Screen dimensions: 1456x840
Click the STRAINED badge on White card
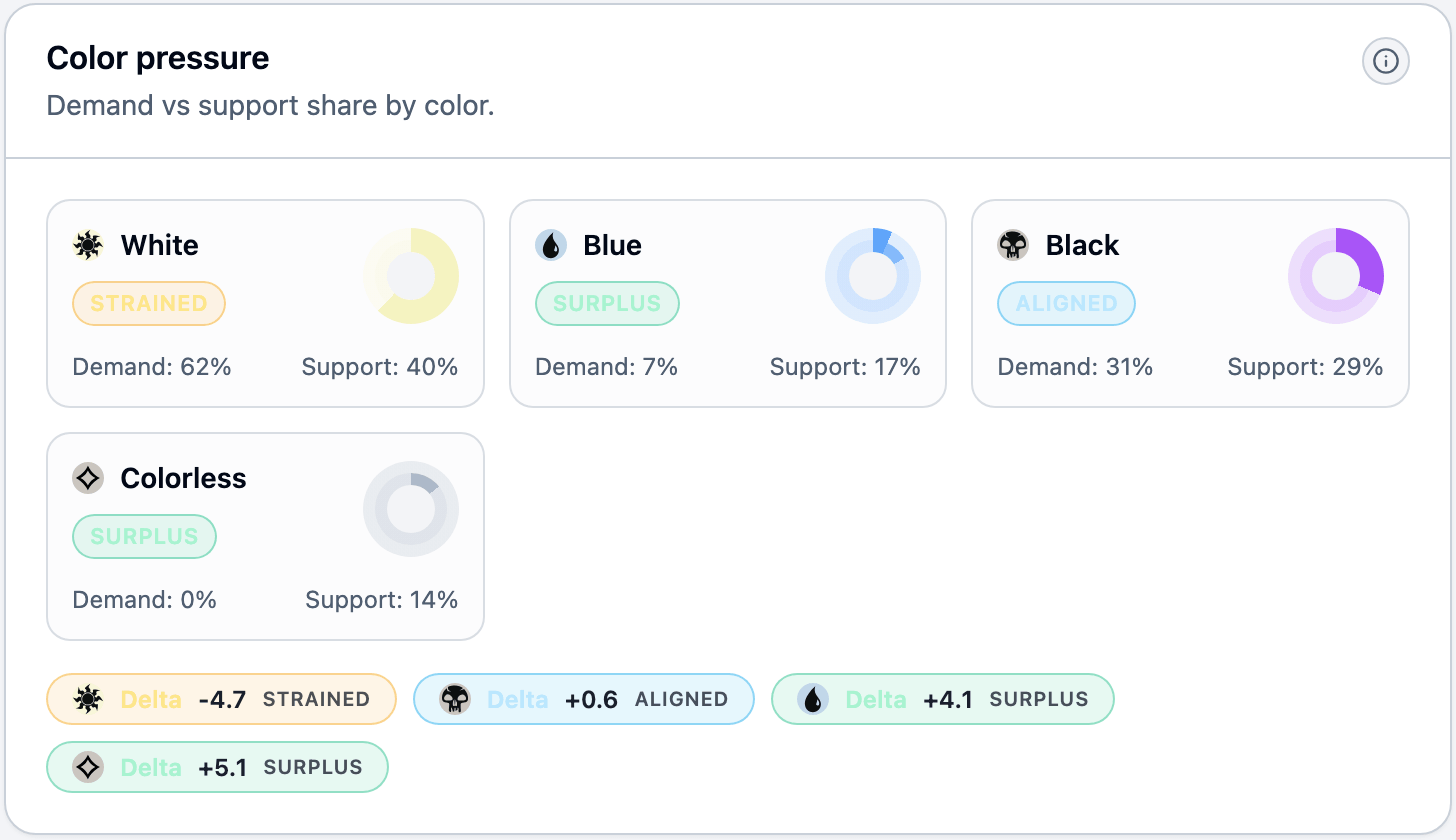(149, 303)
